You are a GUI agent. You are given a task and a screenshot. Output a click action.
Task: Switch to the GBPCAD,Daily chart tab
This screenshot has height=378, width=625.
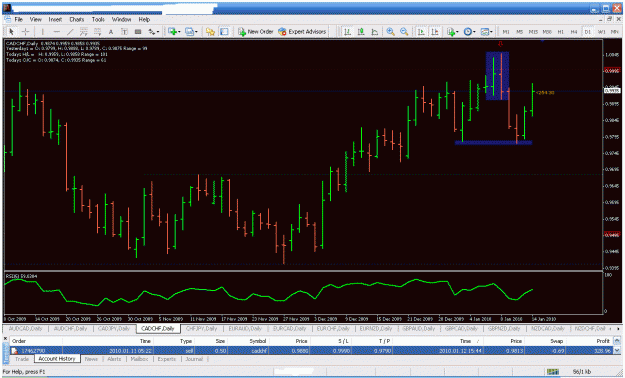[461, 329]
